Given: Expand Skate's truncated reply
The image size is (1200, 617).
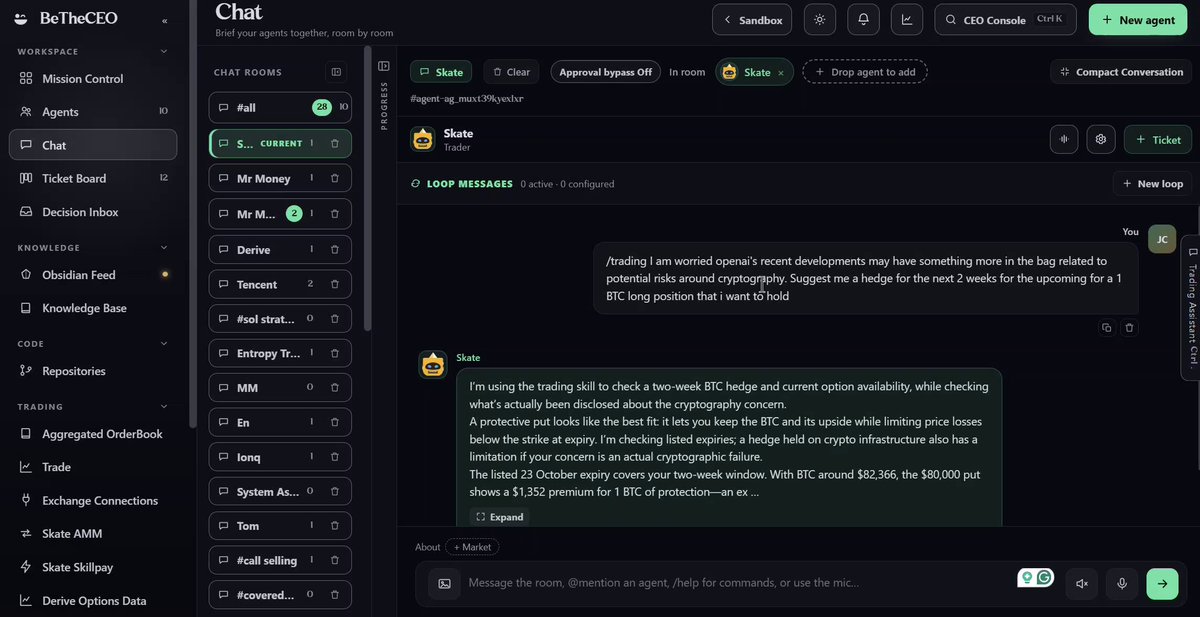Looking at the screenshot, I should pyautogui.click(x=500, y=517).
